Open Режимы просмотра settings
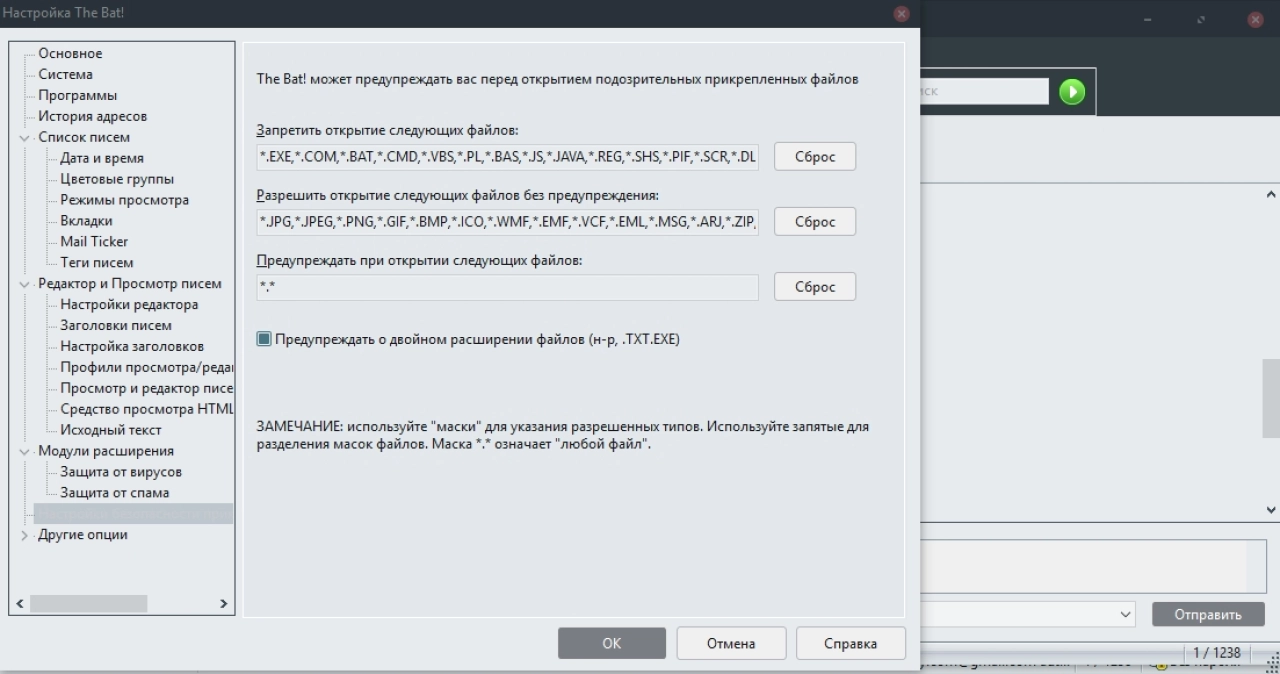This screenshot has width=1280, height=674. click(x=124, y=201)
